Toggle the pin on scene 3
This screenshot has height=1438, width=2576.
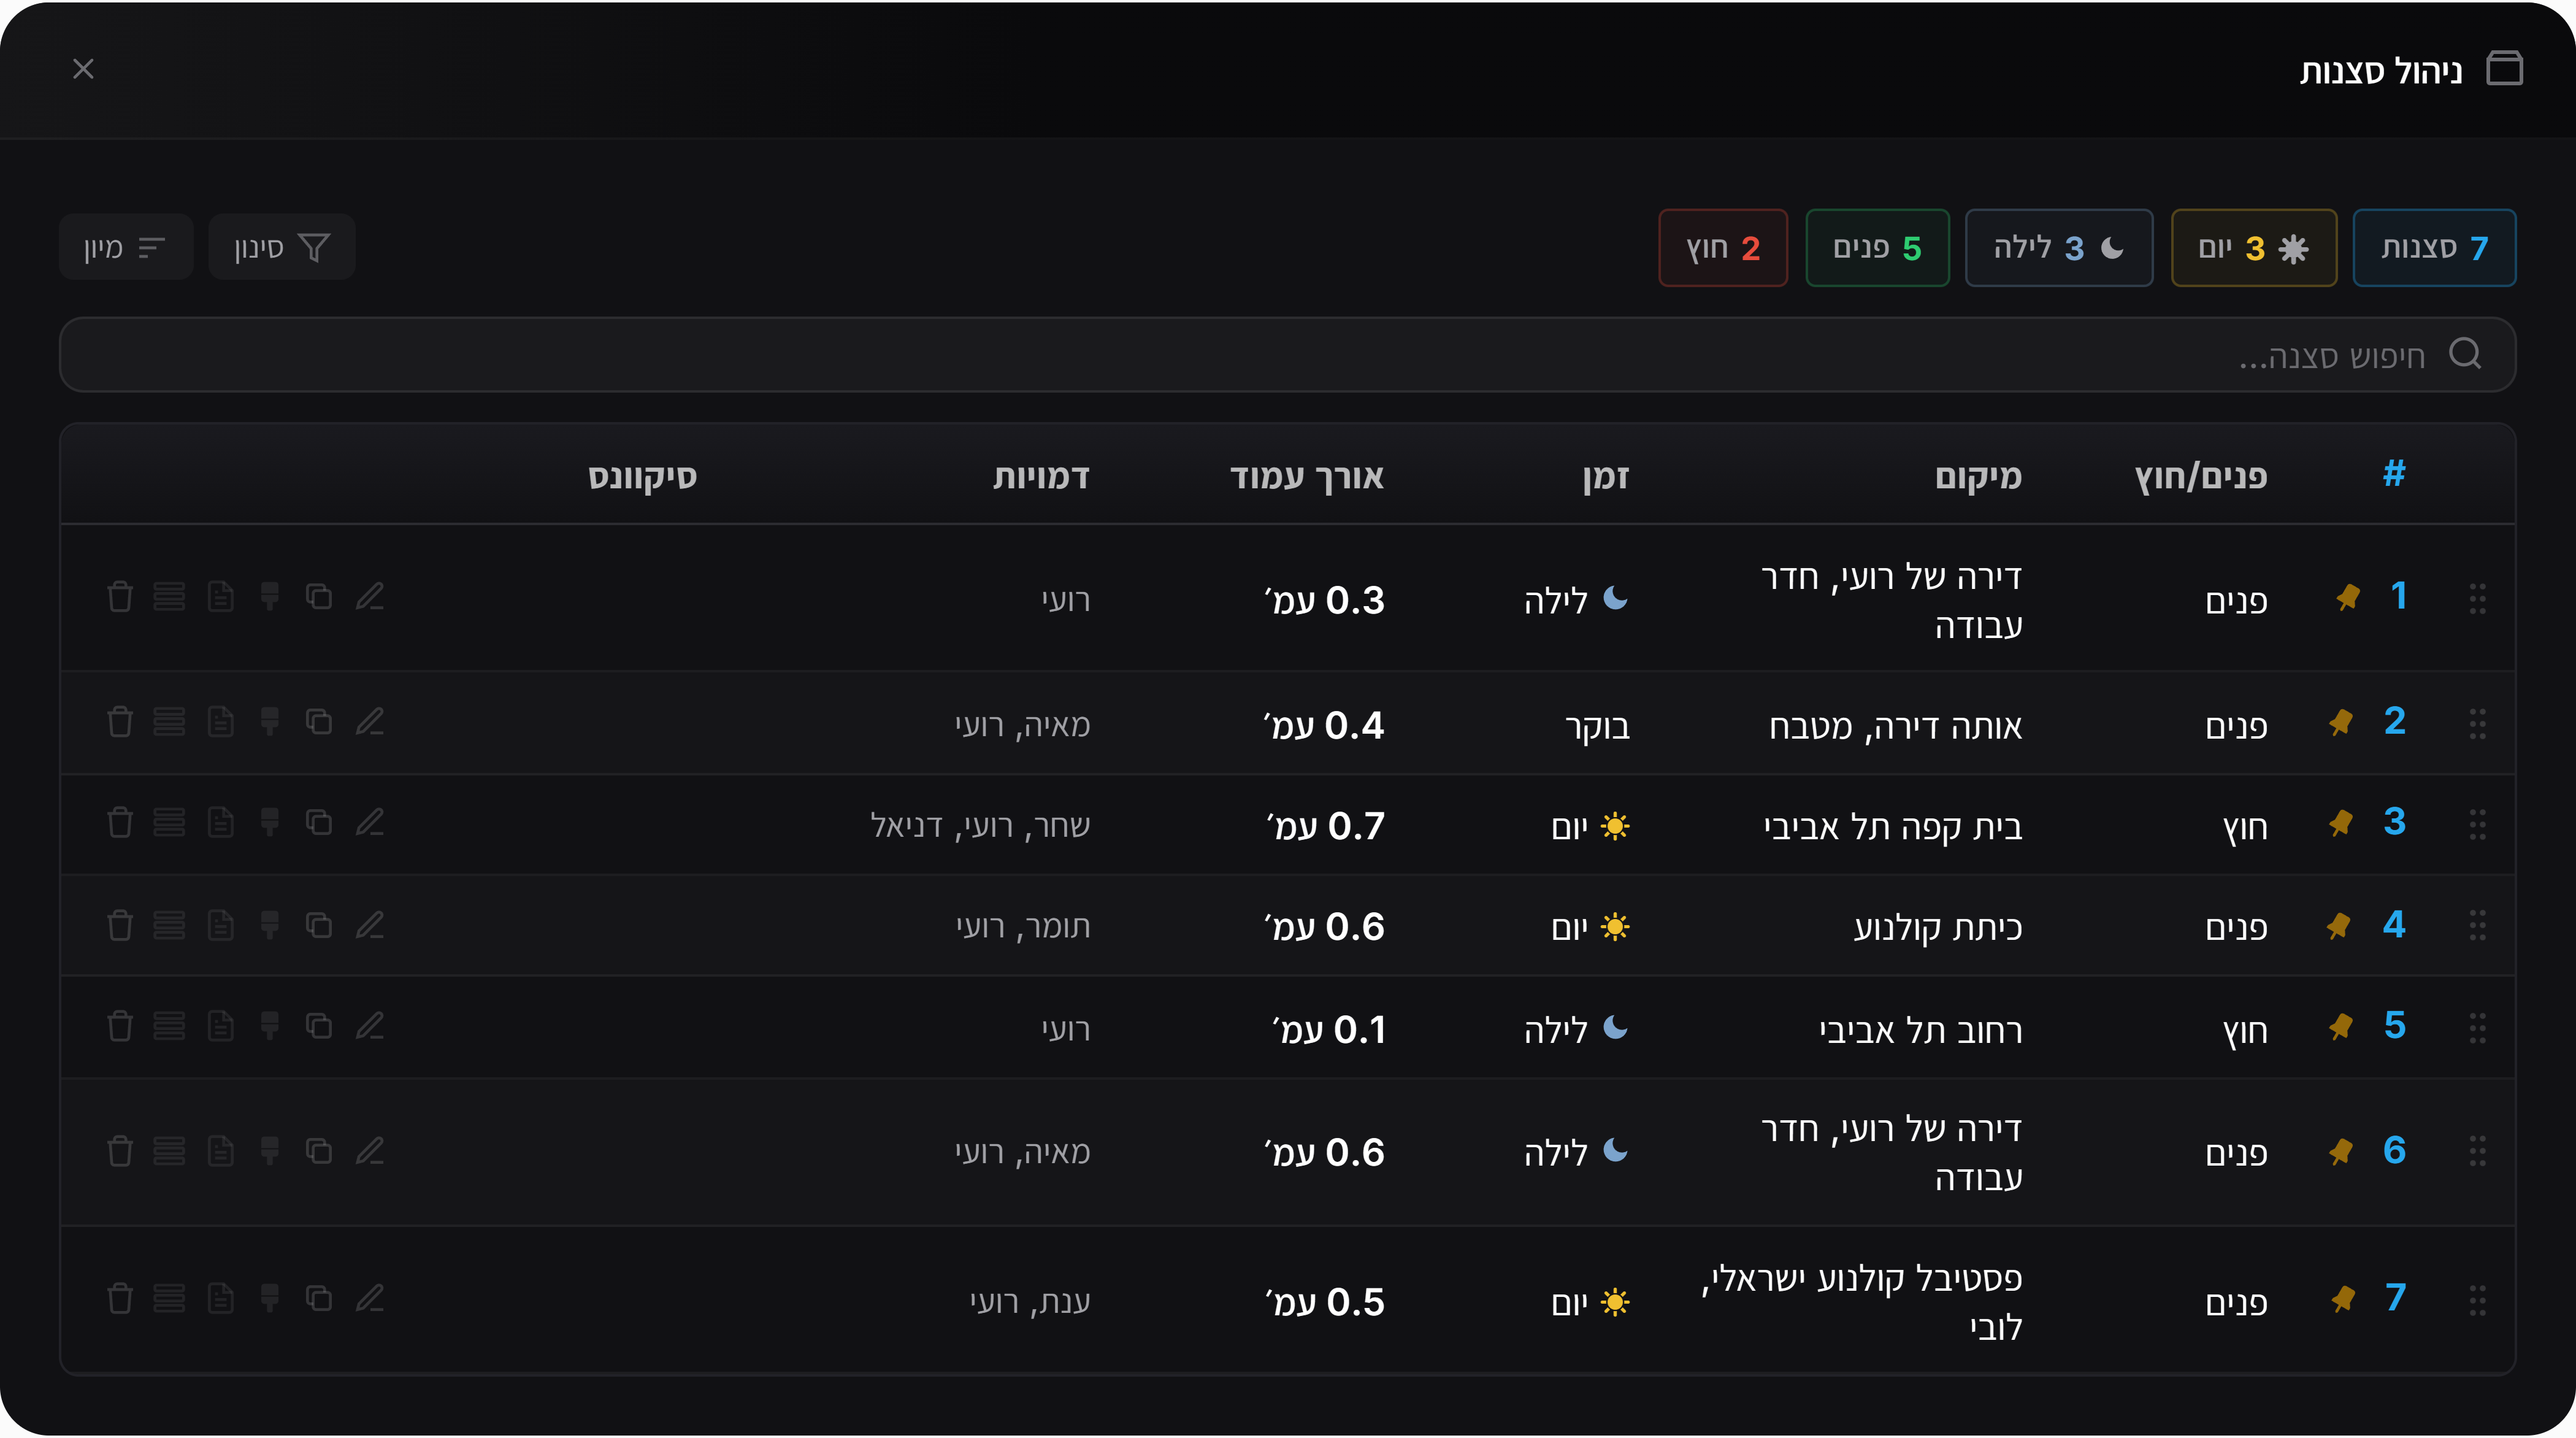2341,824
